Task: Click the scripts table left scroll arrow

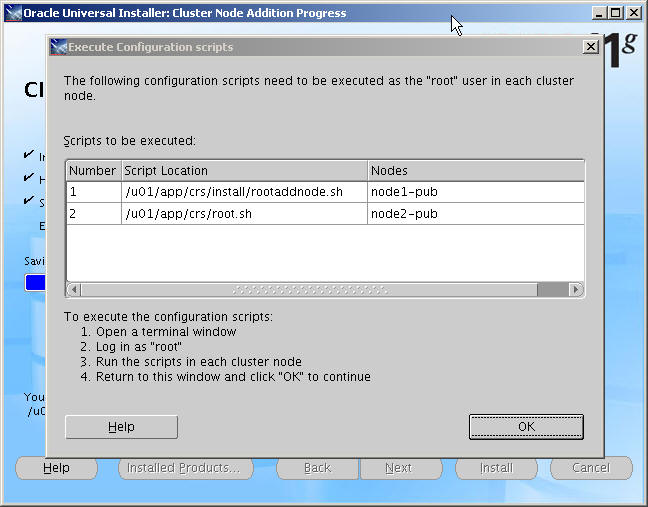Action: tap(74, 290)
